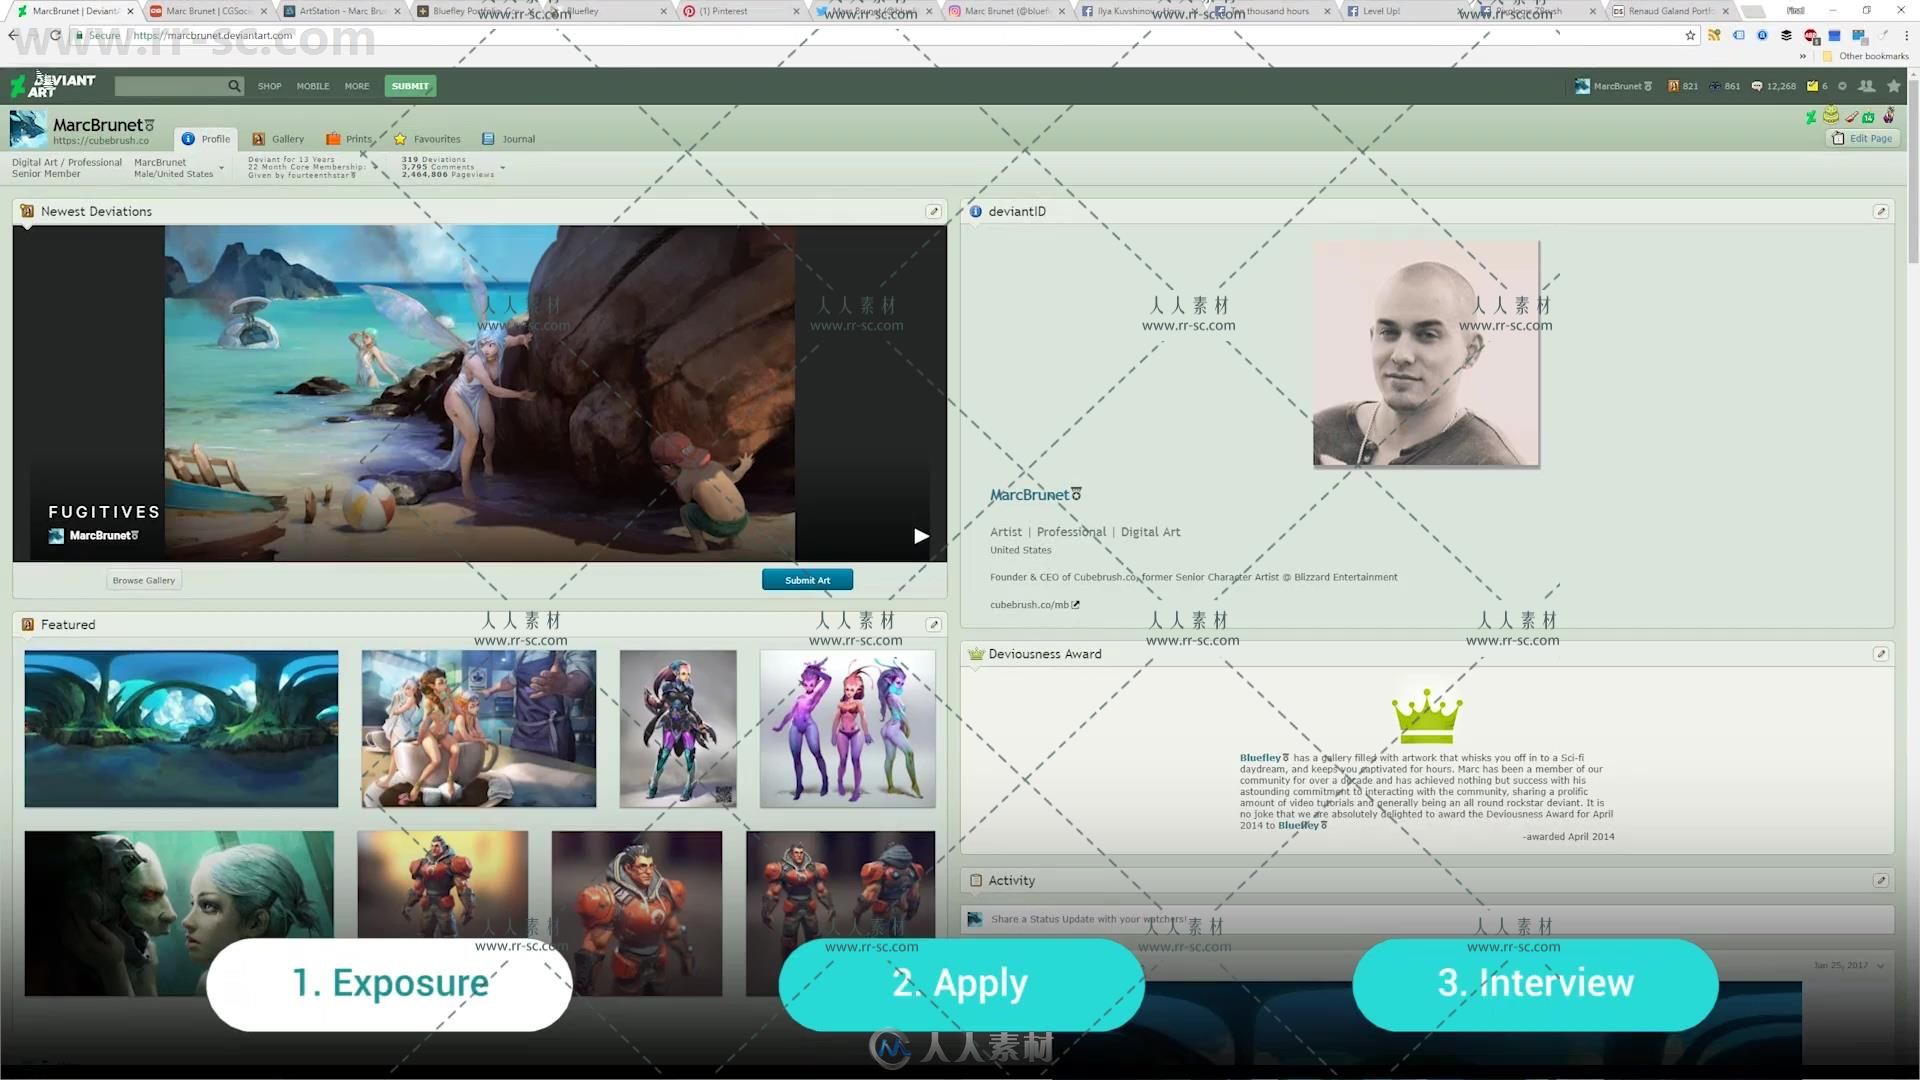Advance slideshow with the play arrow
The image size is (1920, 1080).
[921, 536]
